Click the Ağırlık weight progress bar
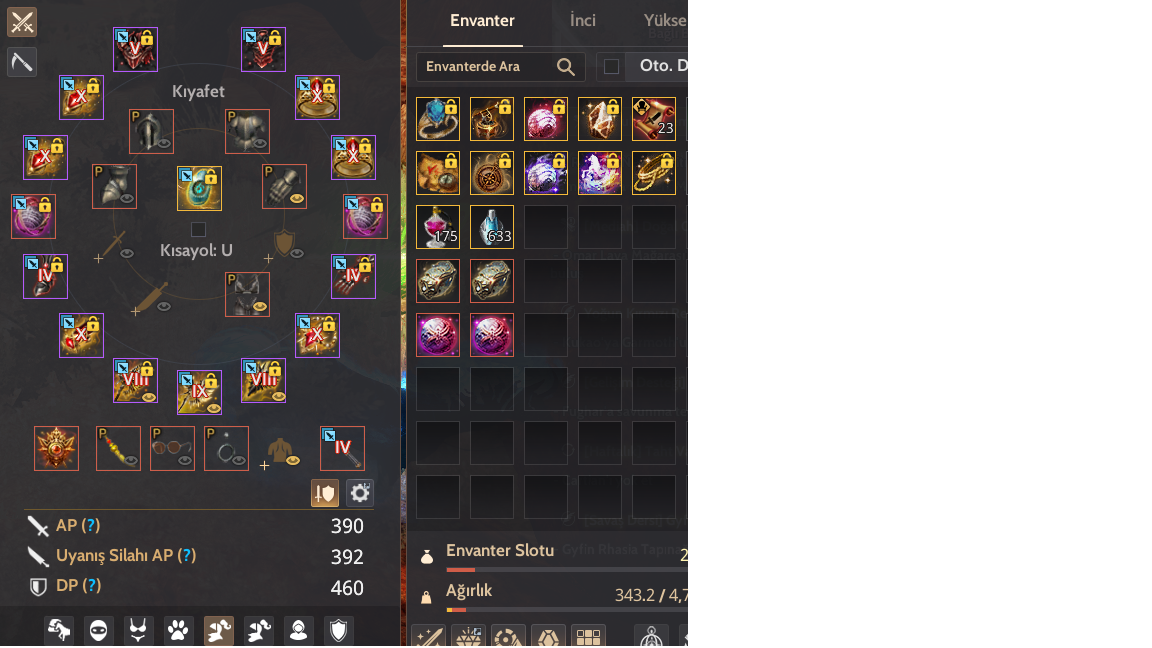 coord(566,609)
